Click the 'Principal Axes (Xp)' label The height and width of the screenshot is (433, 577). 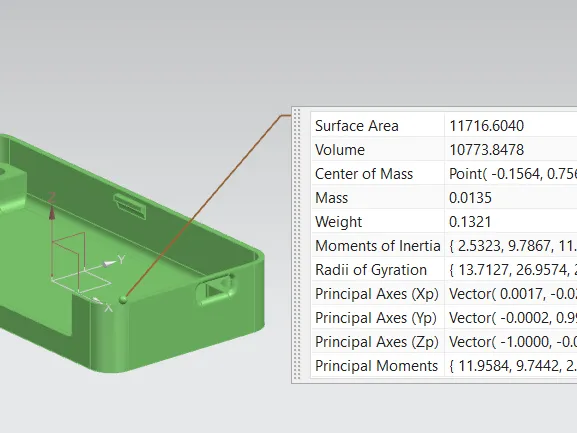[377, 294]
